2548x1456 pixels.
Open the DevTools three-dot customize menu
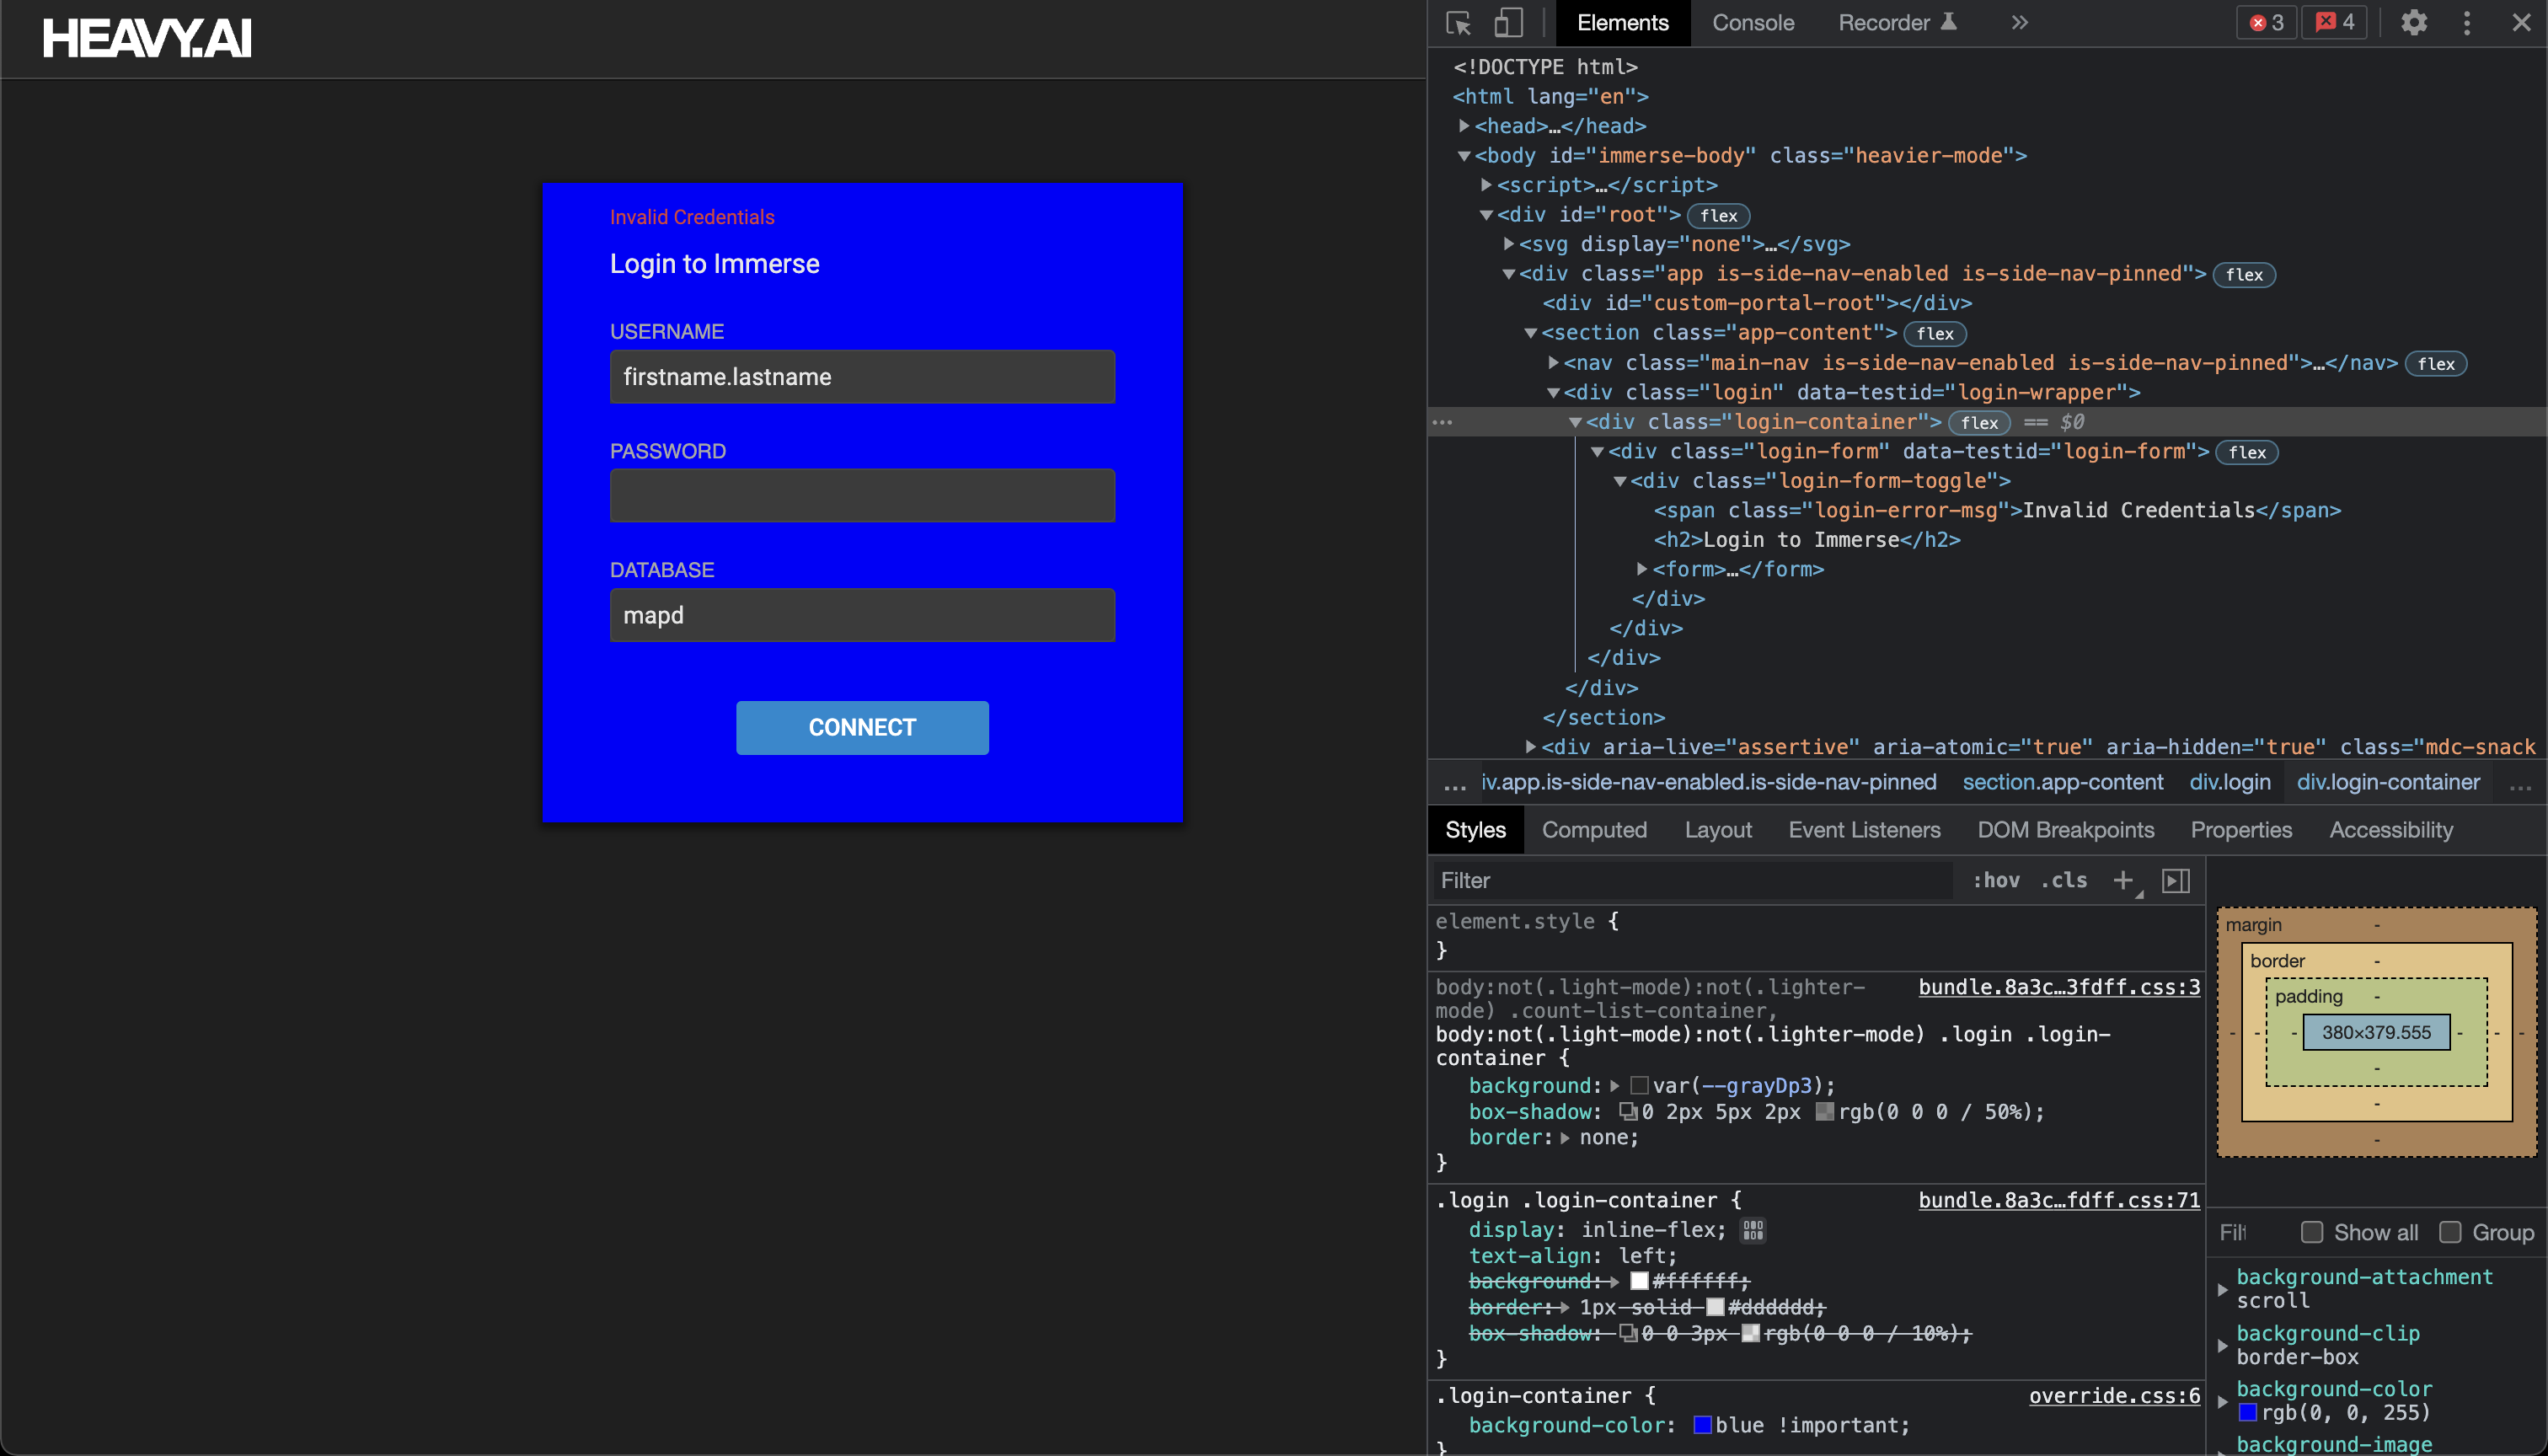pos(2467,22)
